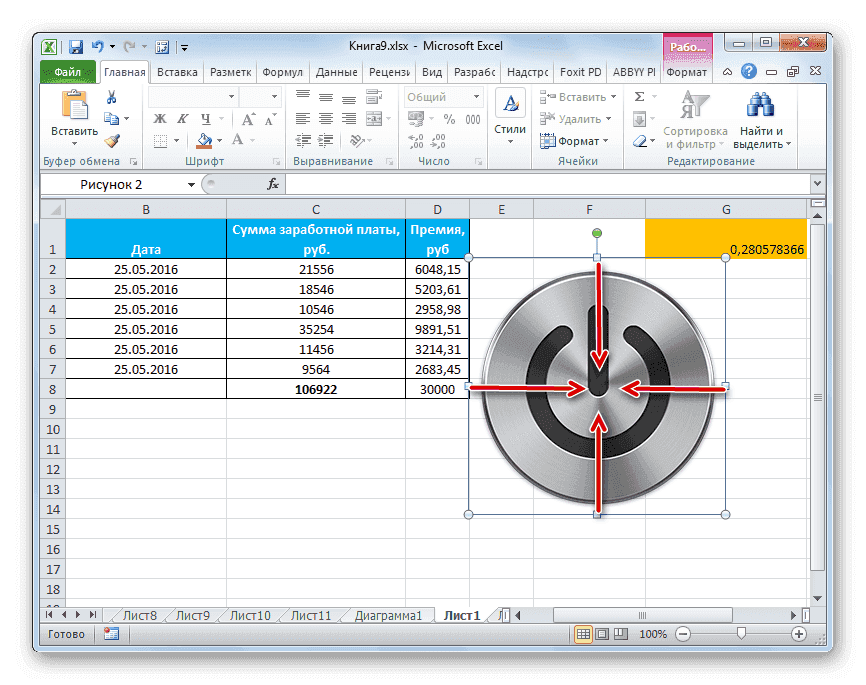Toggle bold formatting Ж
Image resolution: width=866 pixels, height=685 pixels.
(x=159, y=118)
